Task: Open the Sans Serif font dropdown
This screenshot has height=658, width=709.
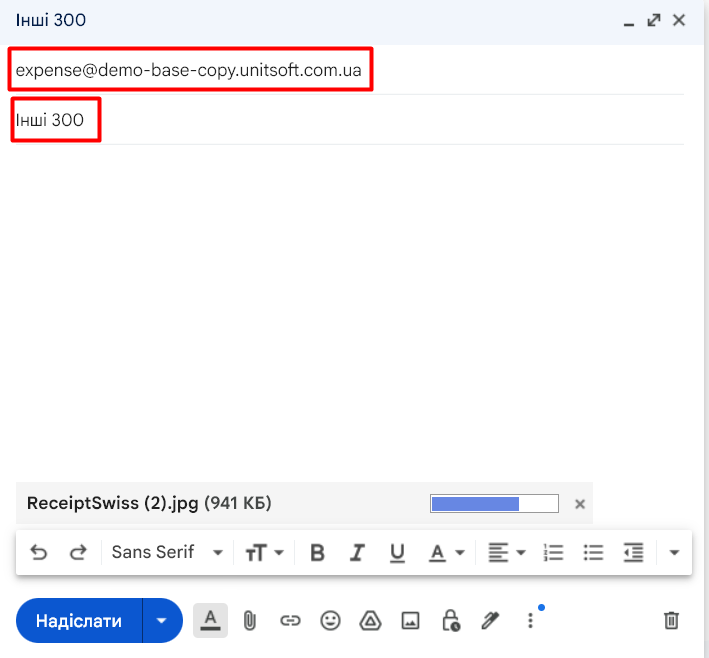Action: click(x=166, y=552)
